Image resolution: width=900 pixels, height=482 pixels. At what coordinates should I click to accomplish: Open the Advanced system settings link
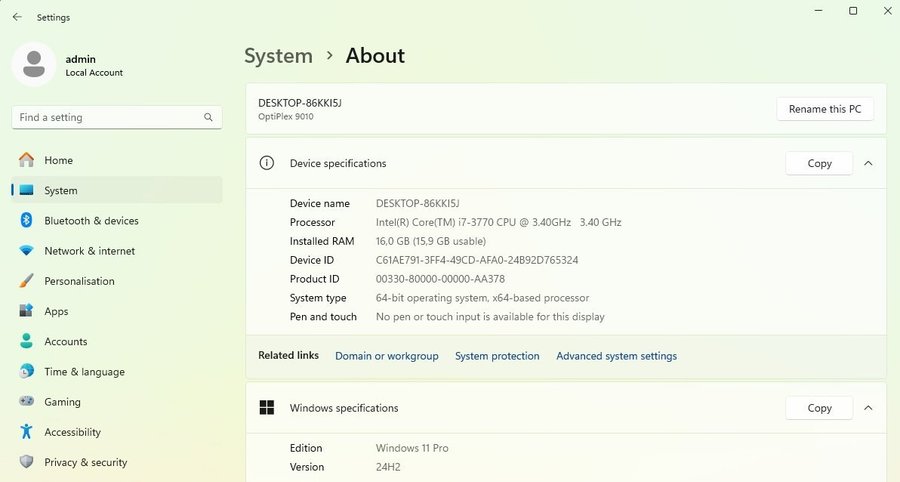coord(616,356)
